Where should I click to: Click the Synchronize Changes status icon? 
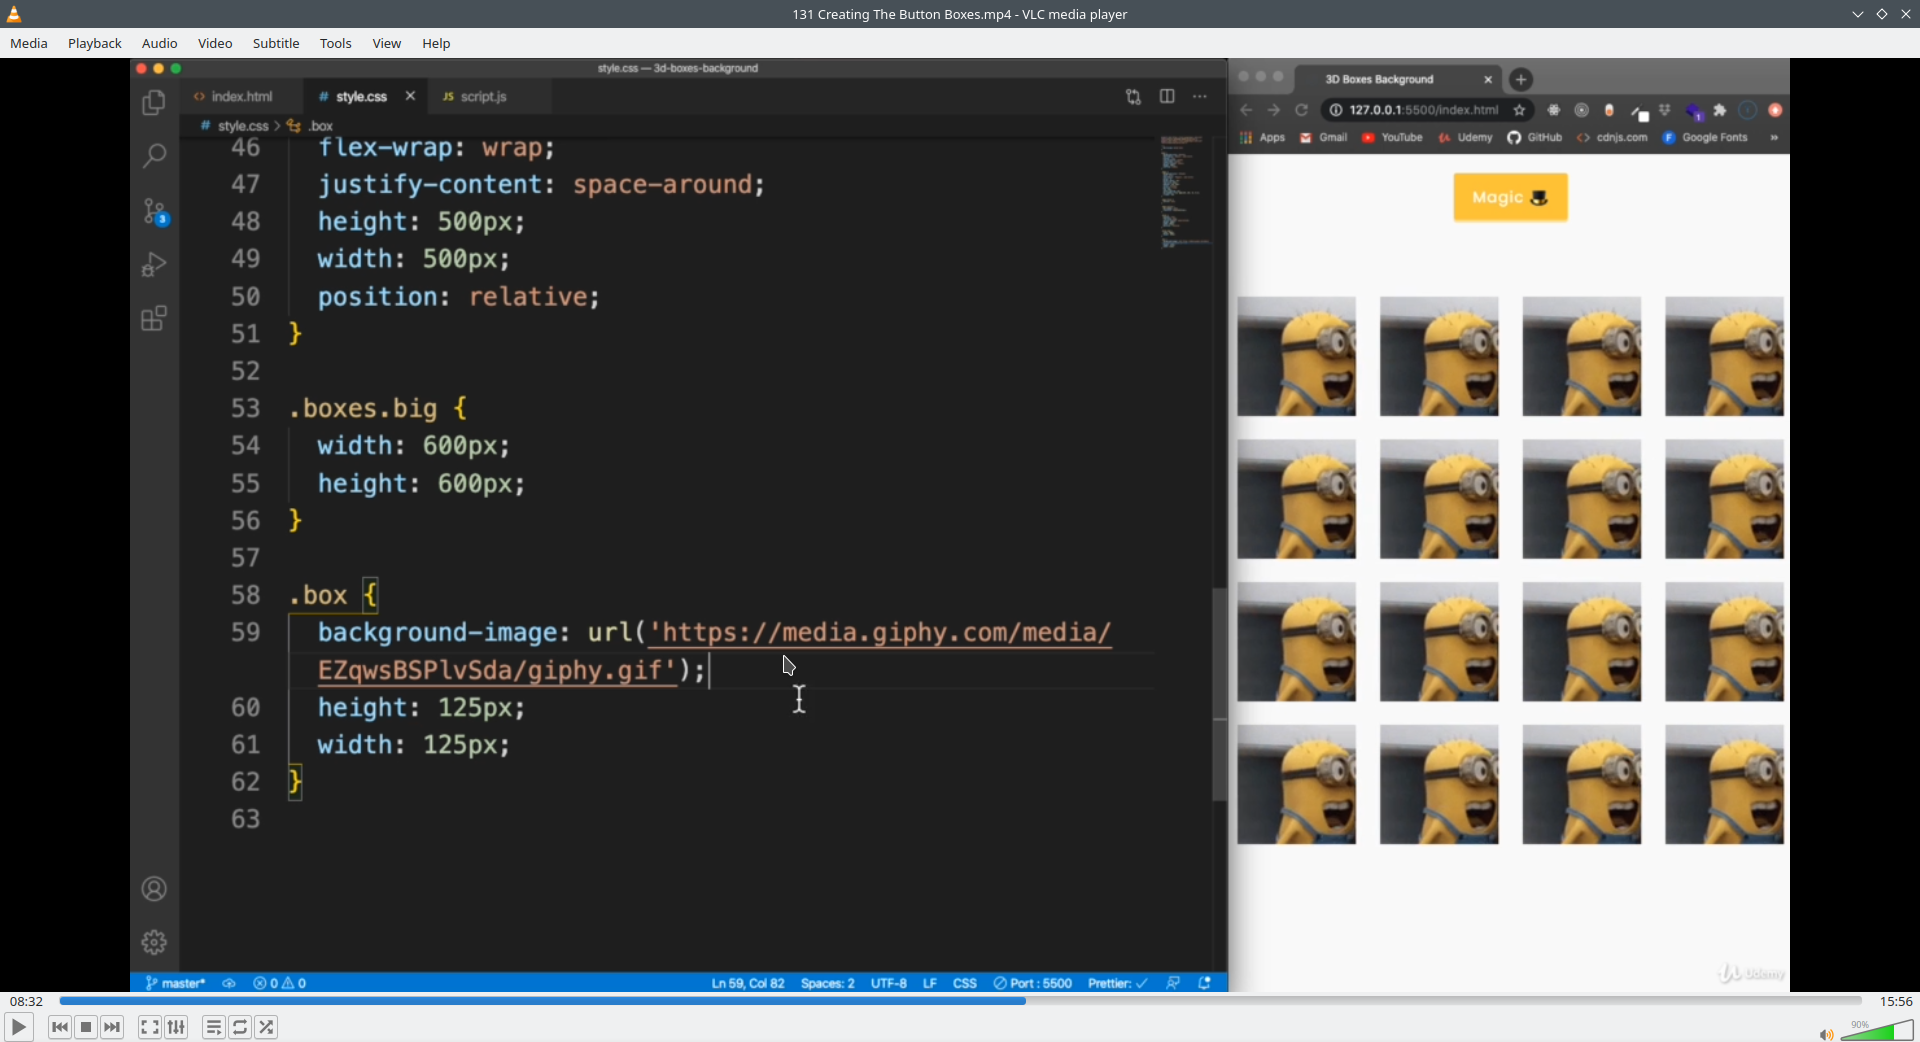tap(229, 984)
